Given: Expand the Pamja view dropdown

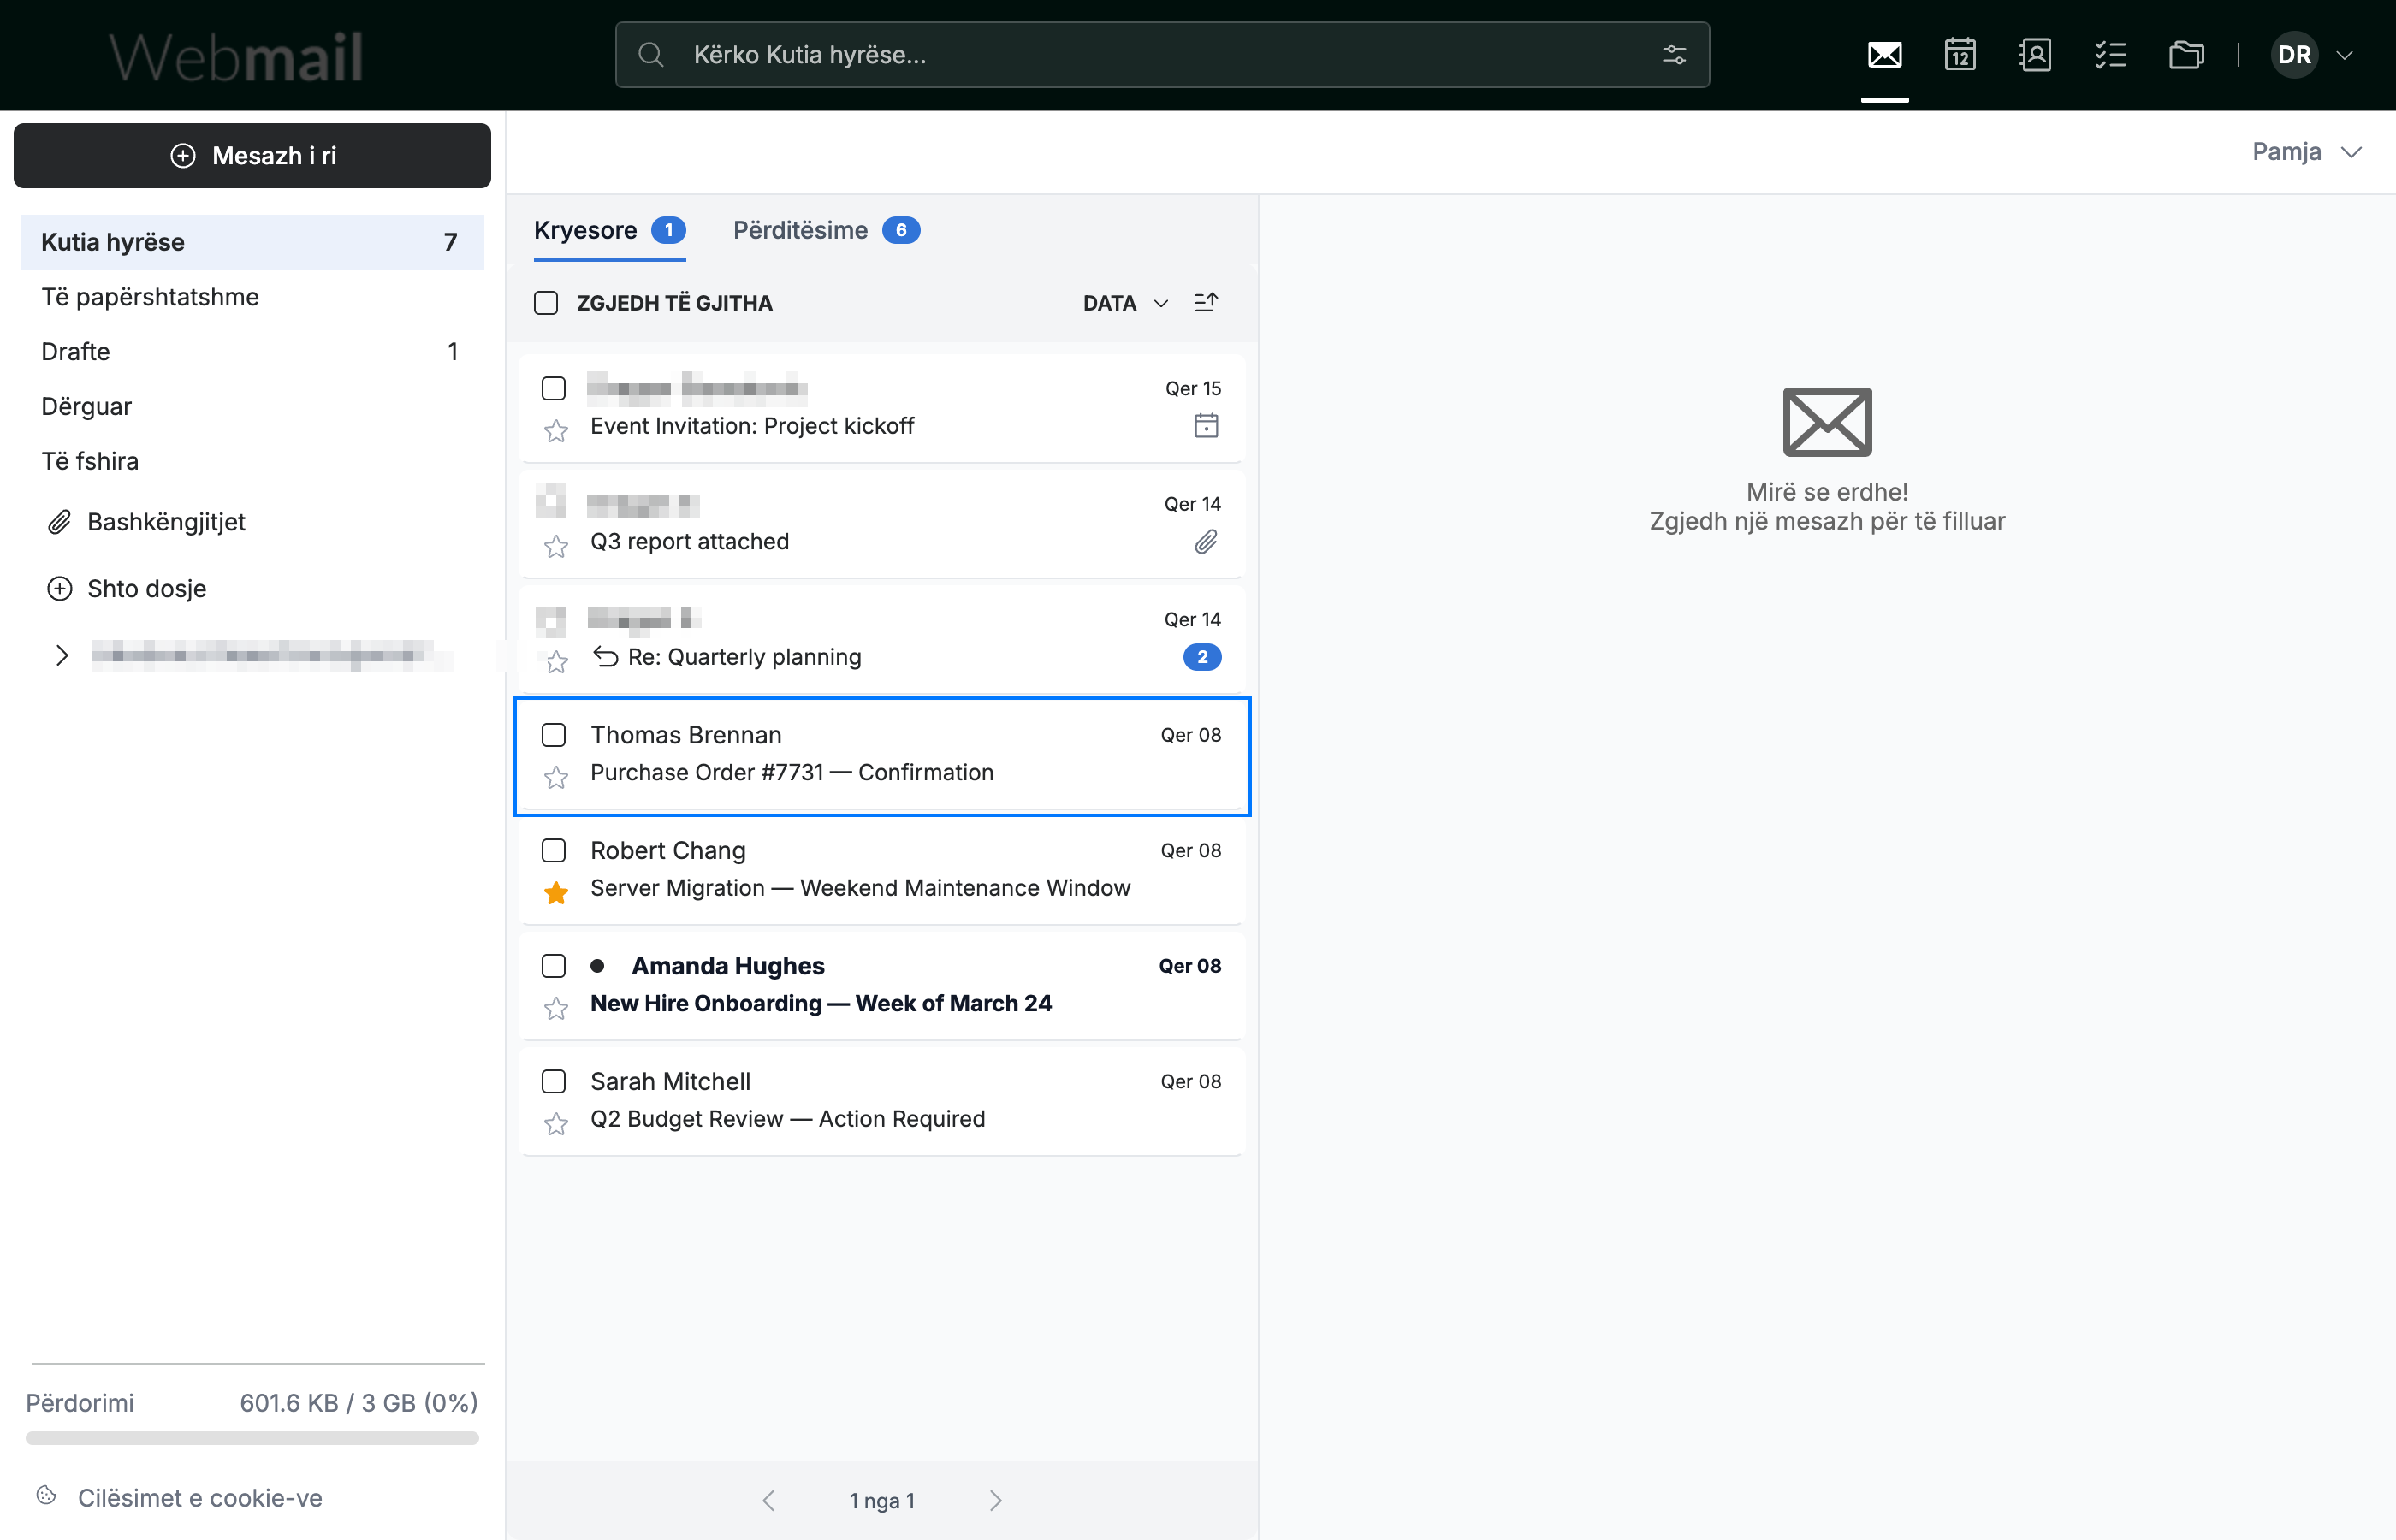Looking at the screenshot, I should 2306,151.
